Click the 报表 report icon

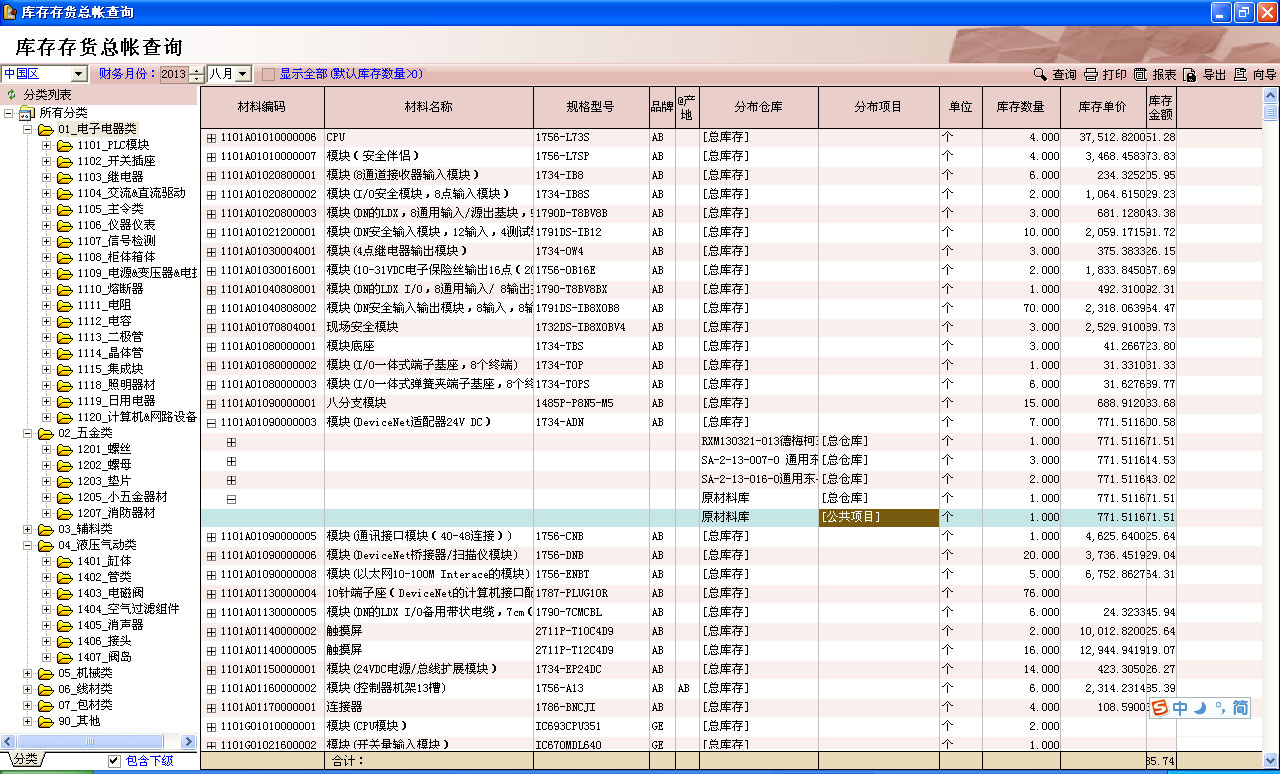[x=1140, y=75]
